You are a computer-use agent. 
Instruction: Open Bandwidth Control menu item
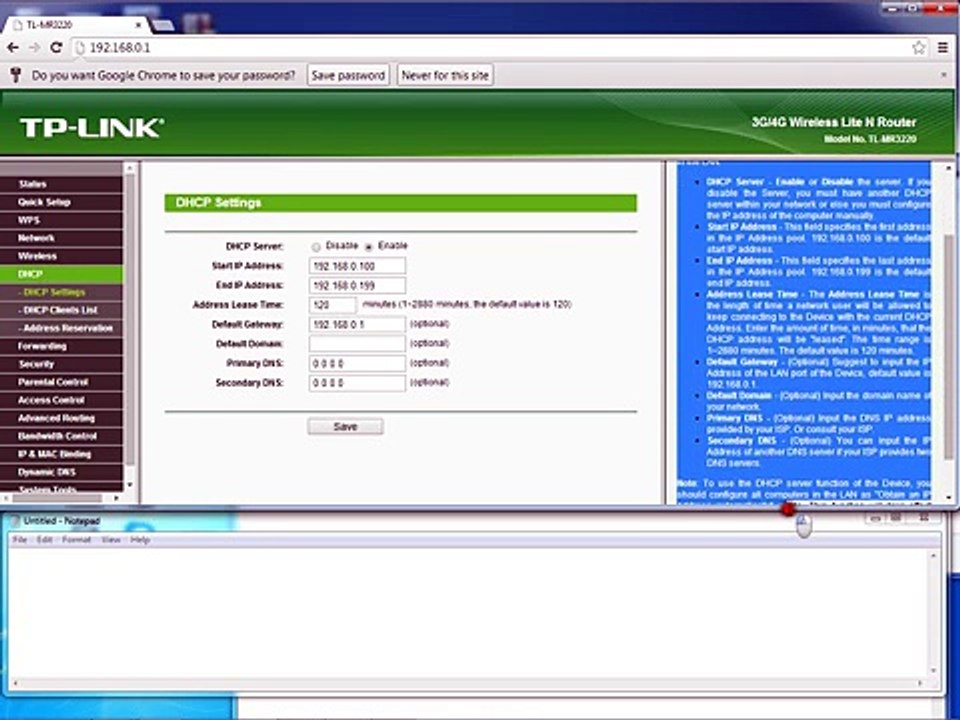pyautogui.click(x=61, y=436)
